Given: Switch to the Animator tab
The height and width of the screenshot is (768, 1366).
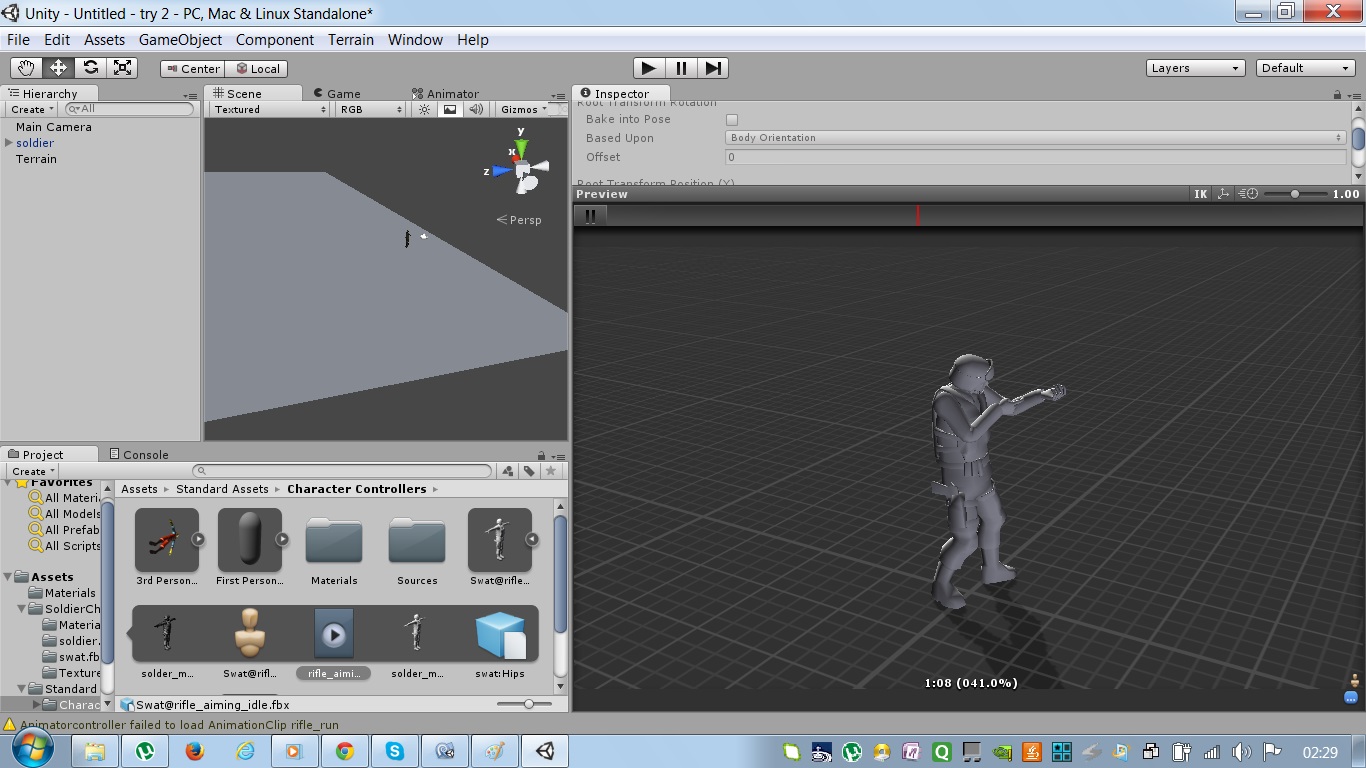Looking at the screenshot, I should tap(445, 93).
